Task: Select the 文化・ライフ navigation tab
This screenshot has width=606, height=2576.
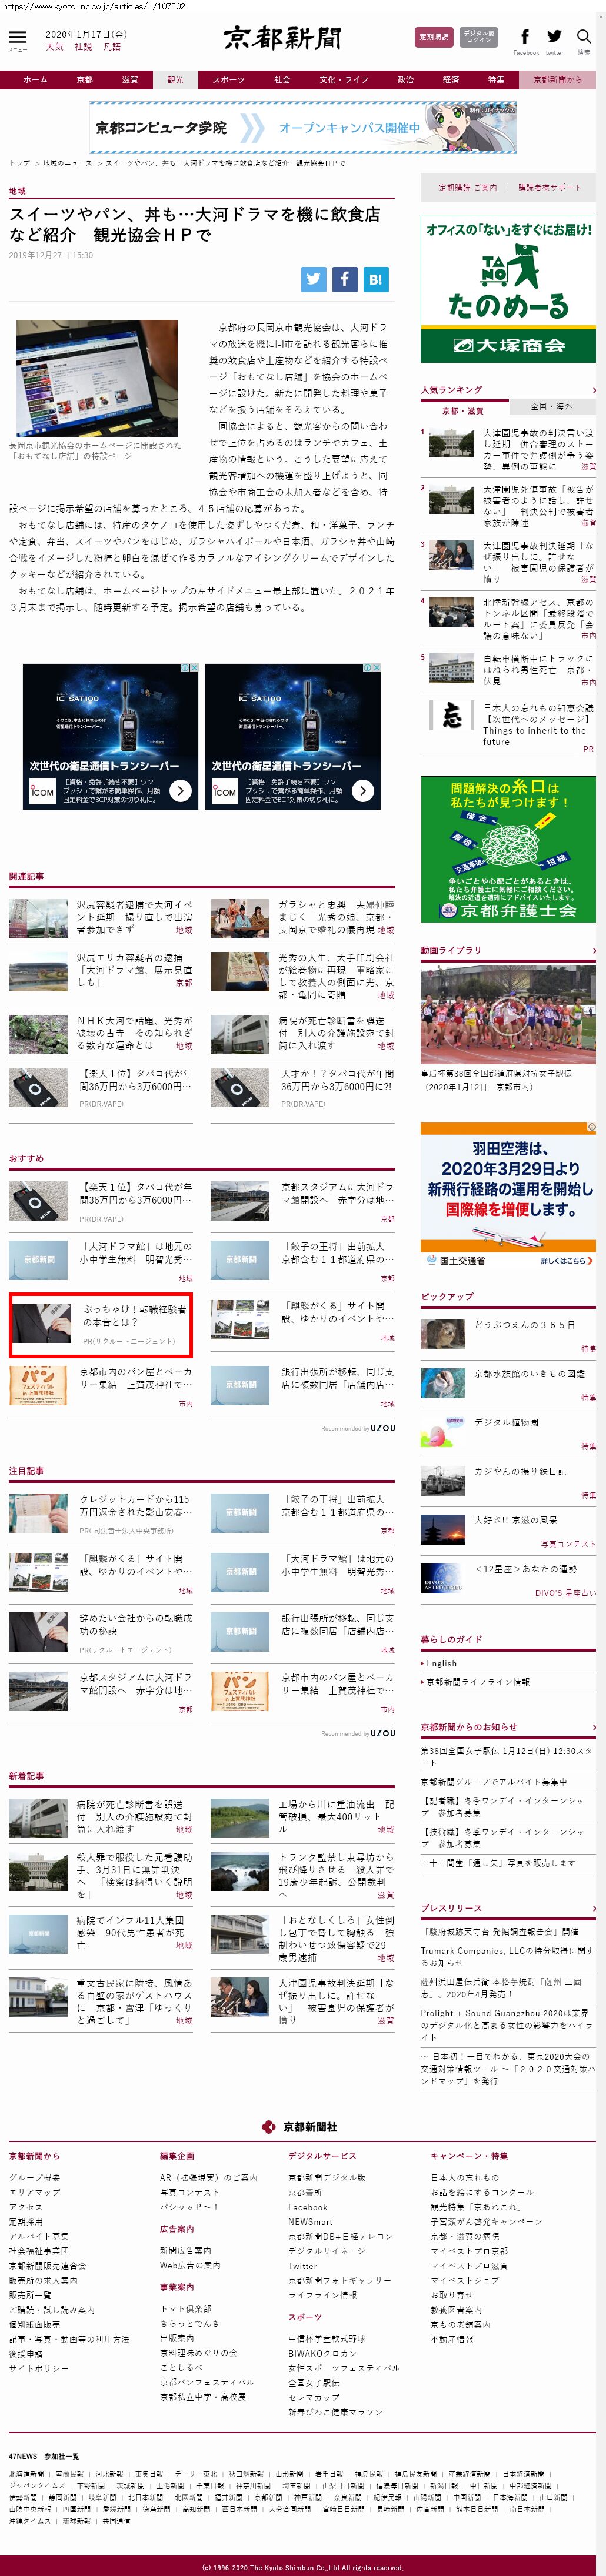Action: point(344,80)
